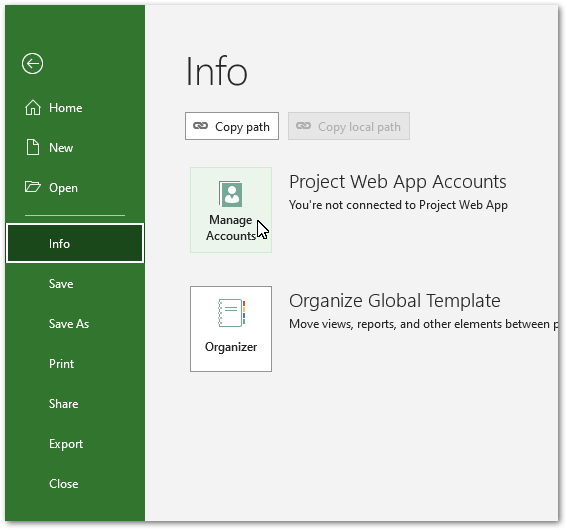
Task: Click the large Info page title
Action: (x=217, y=71)
